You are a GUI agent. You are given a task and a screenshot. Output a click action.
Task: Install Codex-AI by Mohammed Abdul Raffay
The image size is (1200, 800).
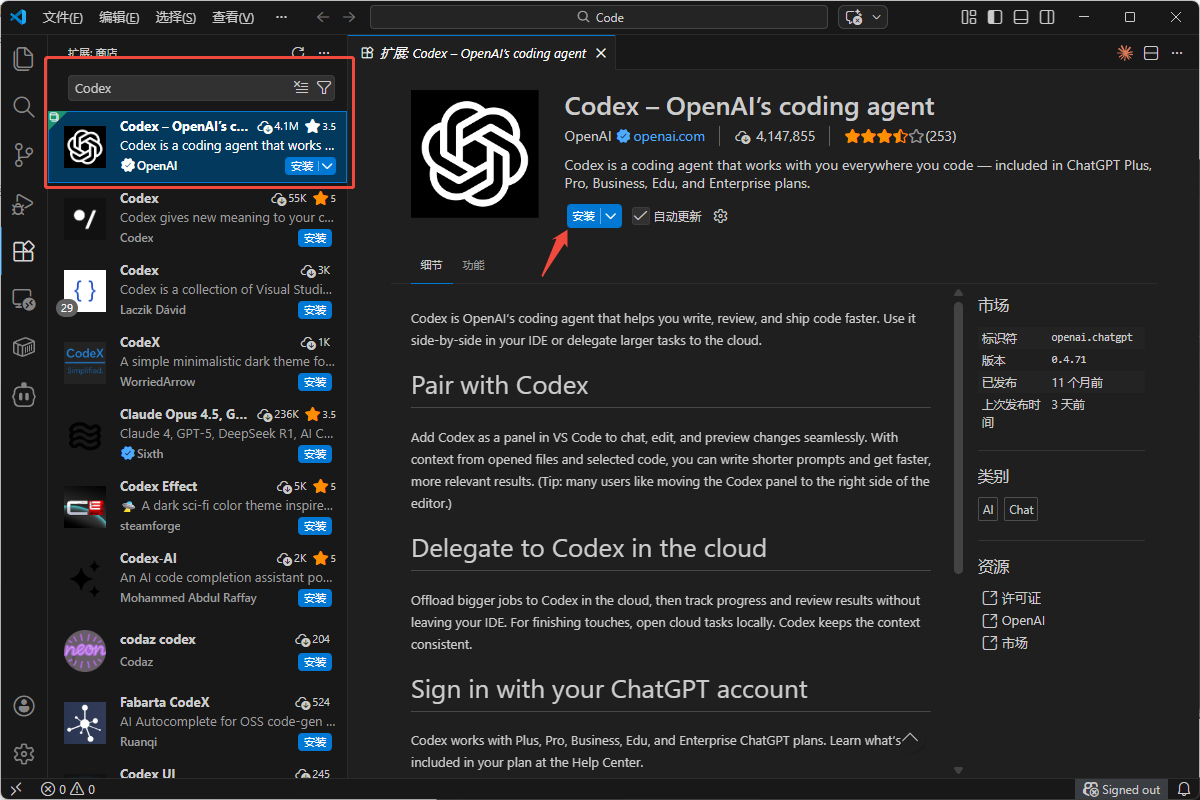click(x=315, y=598)
